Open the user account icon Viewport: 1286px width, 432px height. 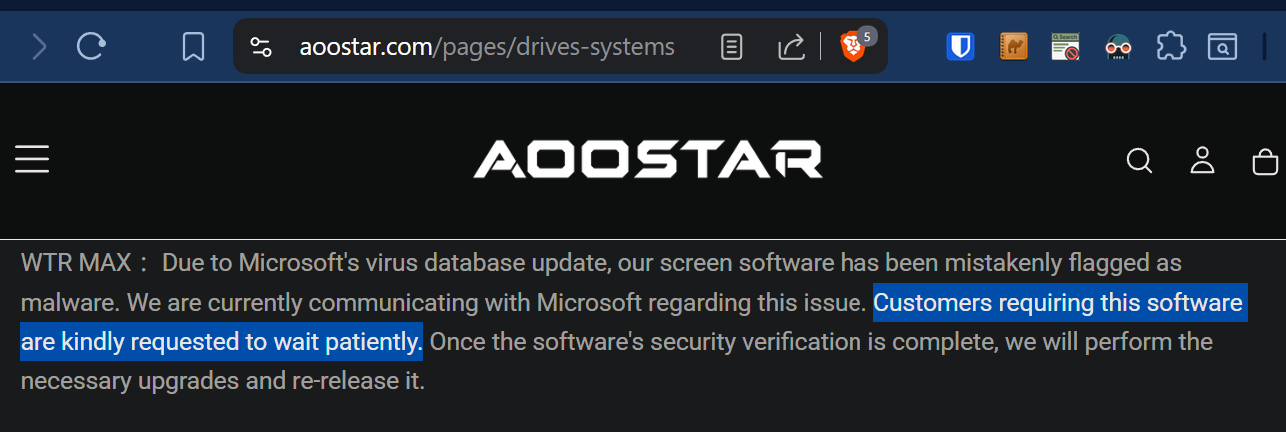pyautogui.click(x=1202, y=161)
